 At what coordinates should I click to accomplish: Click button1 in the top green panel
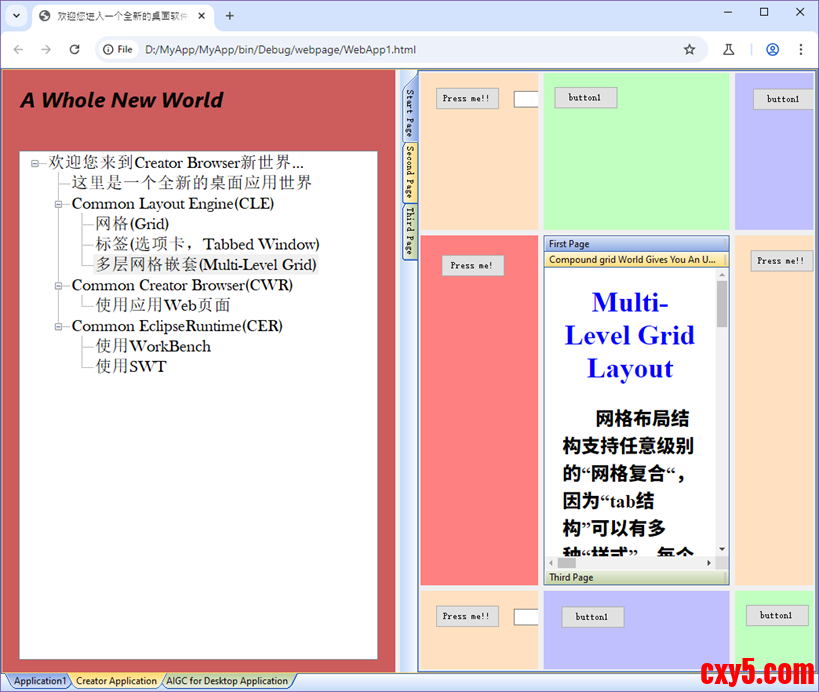coord(585,97)
